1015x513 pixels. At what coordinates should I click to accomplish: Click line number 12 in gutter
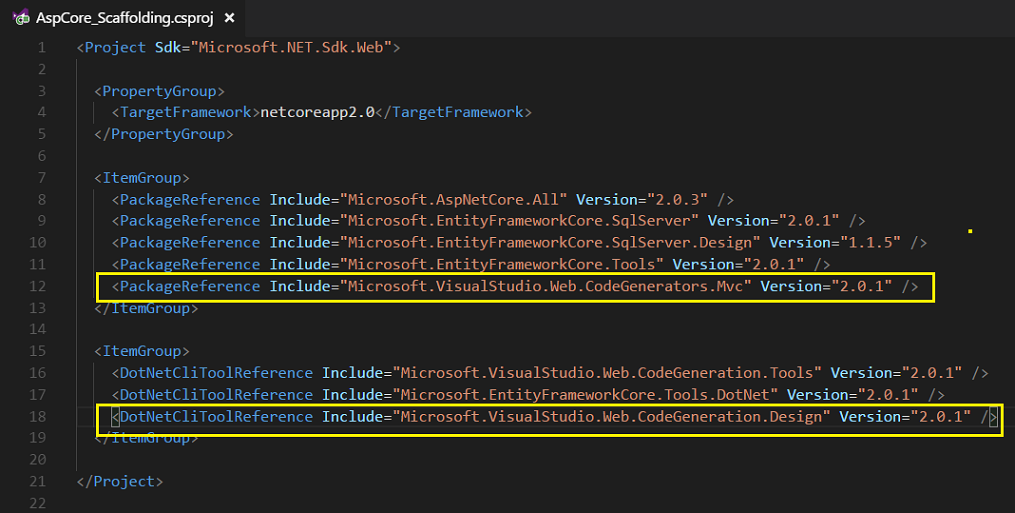click(x=38, y=286)
